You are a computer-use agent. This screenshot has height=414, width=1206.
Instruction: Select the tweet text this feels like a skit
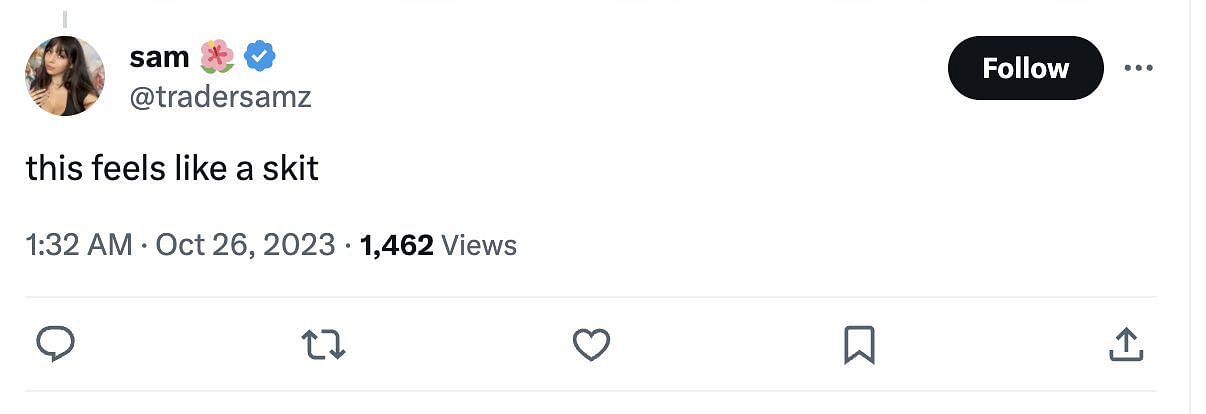point(172,168)
